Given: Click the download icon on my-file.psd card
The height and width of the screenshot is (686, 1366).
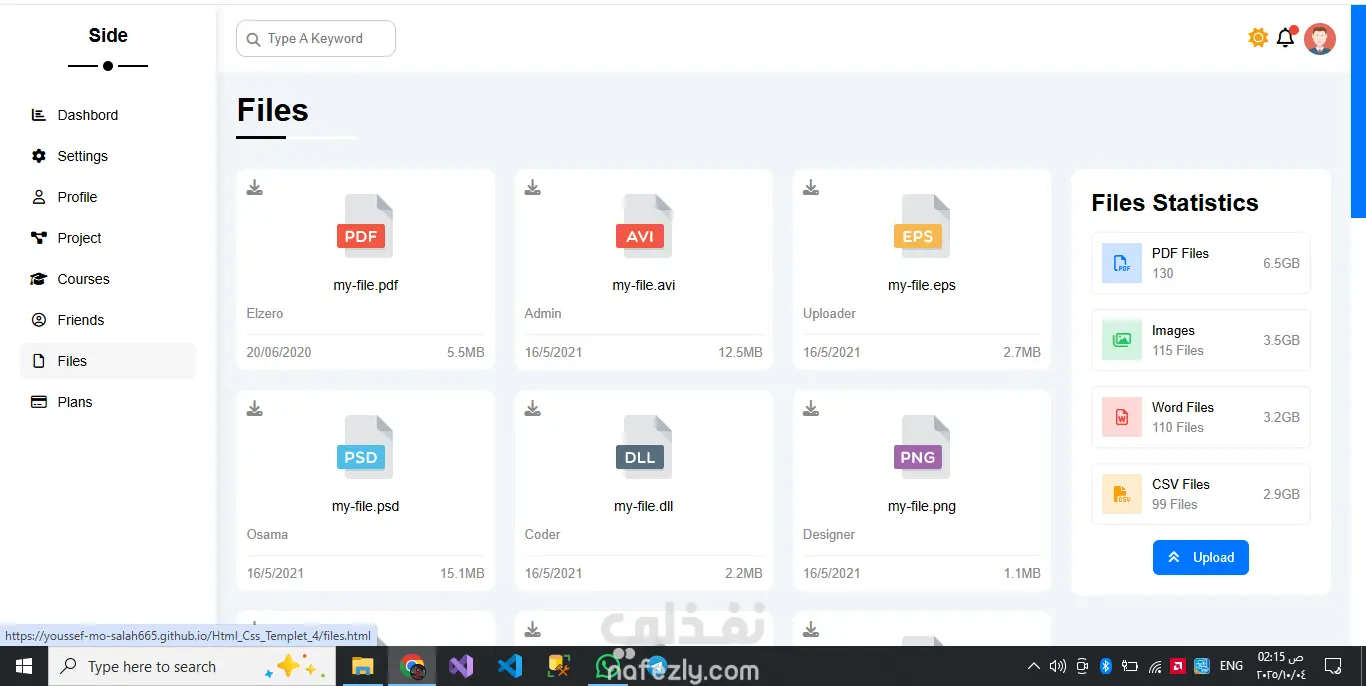Looking at the screenshot, I should [x=255, y=408].
